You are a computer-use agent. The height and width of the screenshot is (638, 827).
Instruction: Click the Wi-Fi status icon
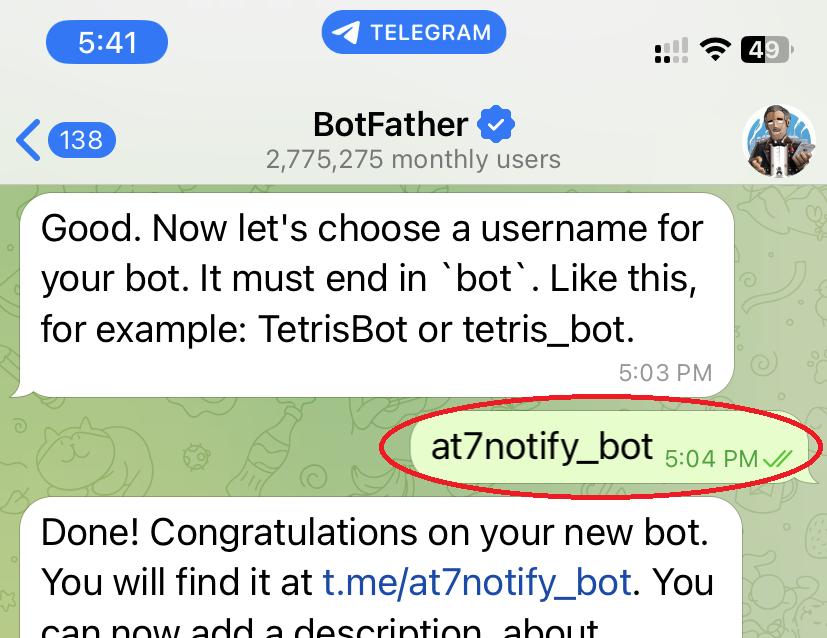pyautogui.click(x=715, y=49)
